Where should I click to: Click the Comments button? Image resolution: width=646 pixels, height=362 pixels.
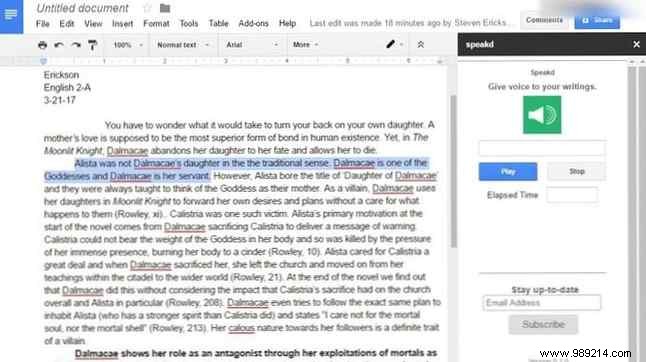544,20
